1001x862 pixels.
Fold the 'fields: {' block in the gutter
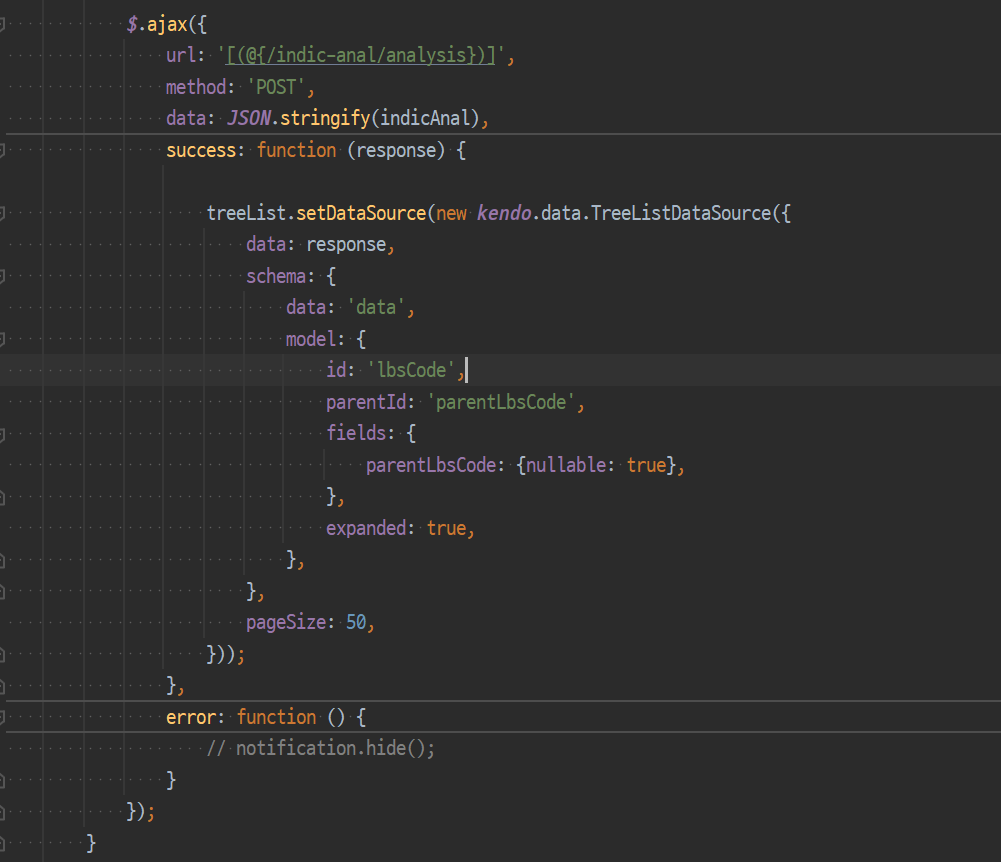point(2,434)
